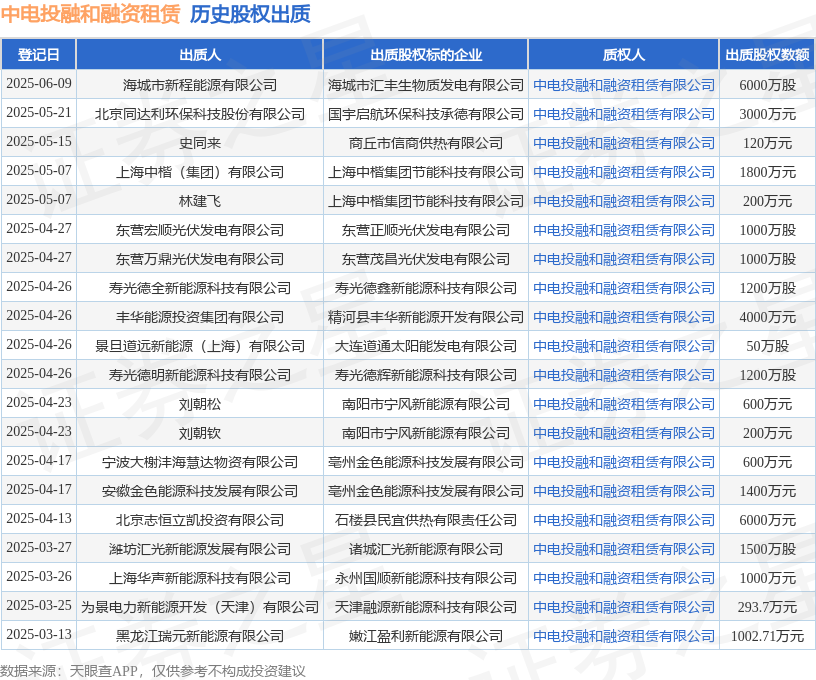
Task: Select 黑龙江瑞元新能源有限公司 cell
Action: click(x=200, y=636)
